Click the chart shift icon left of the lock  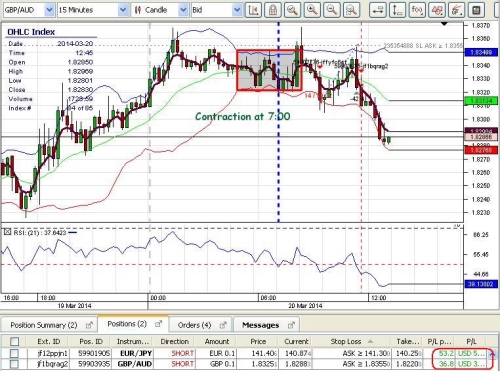point(253,10)
